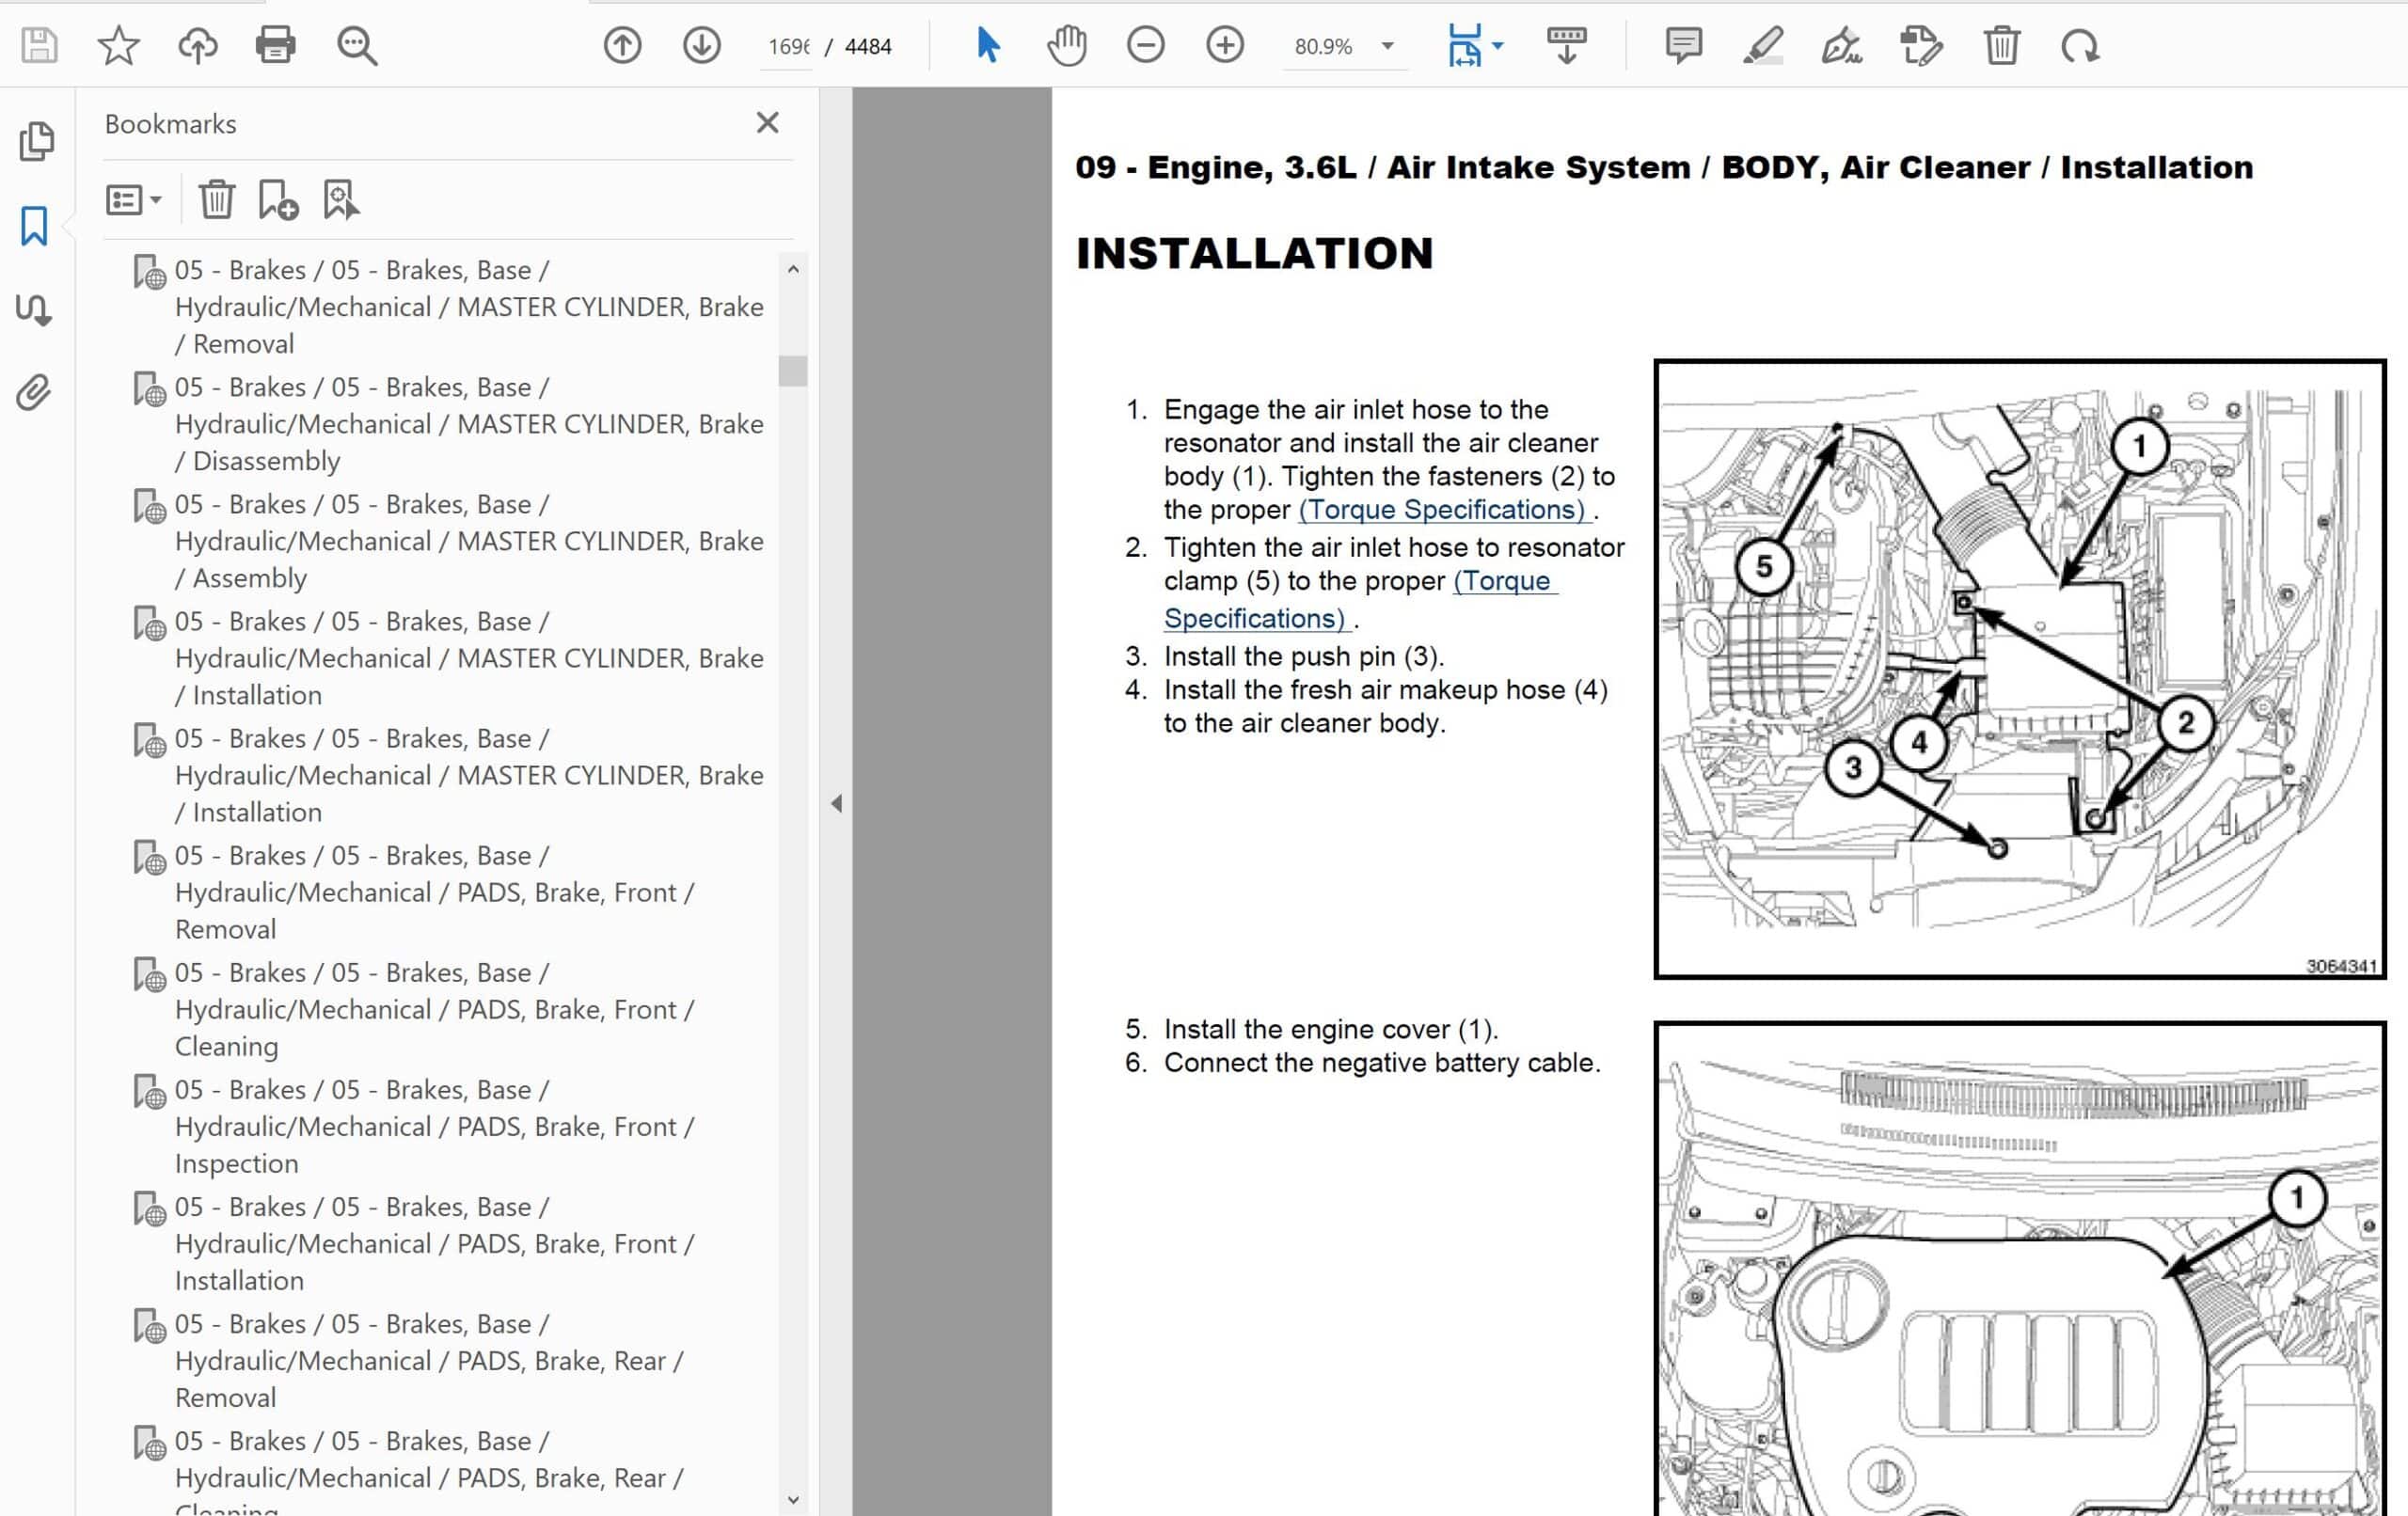Follow the Torque Specifications link in step 1
2408x1516 pixels.
pyautogui.click(x=1444, y=510)
